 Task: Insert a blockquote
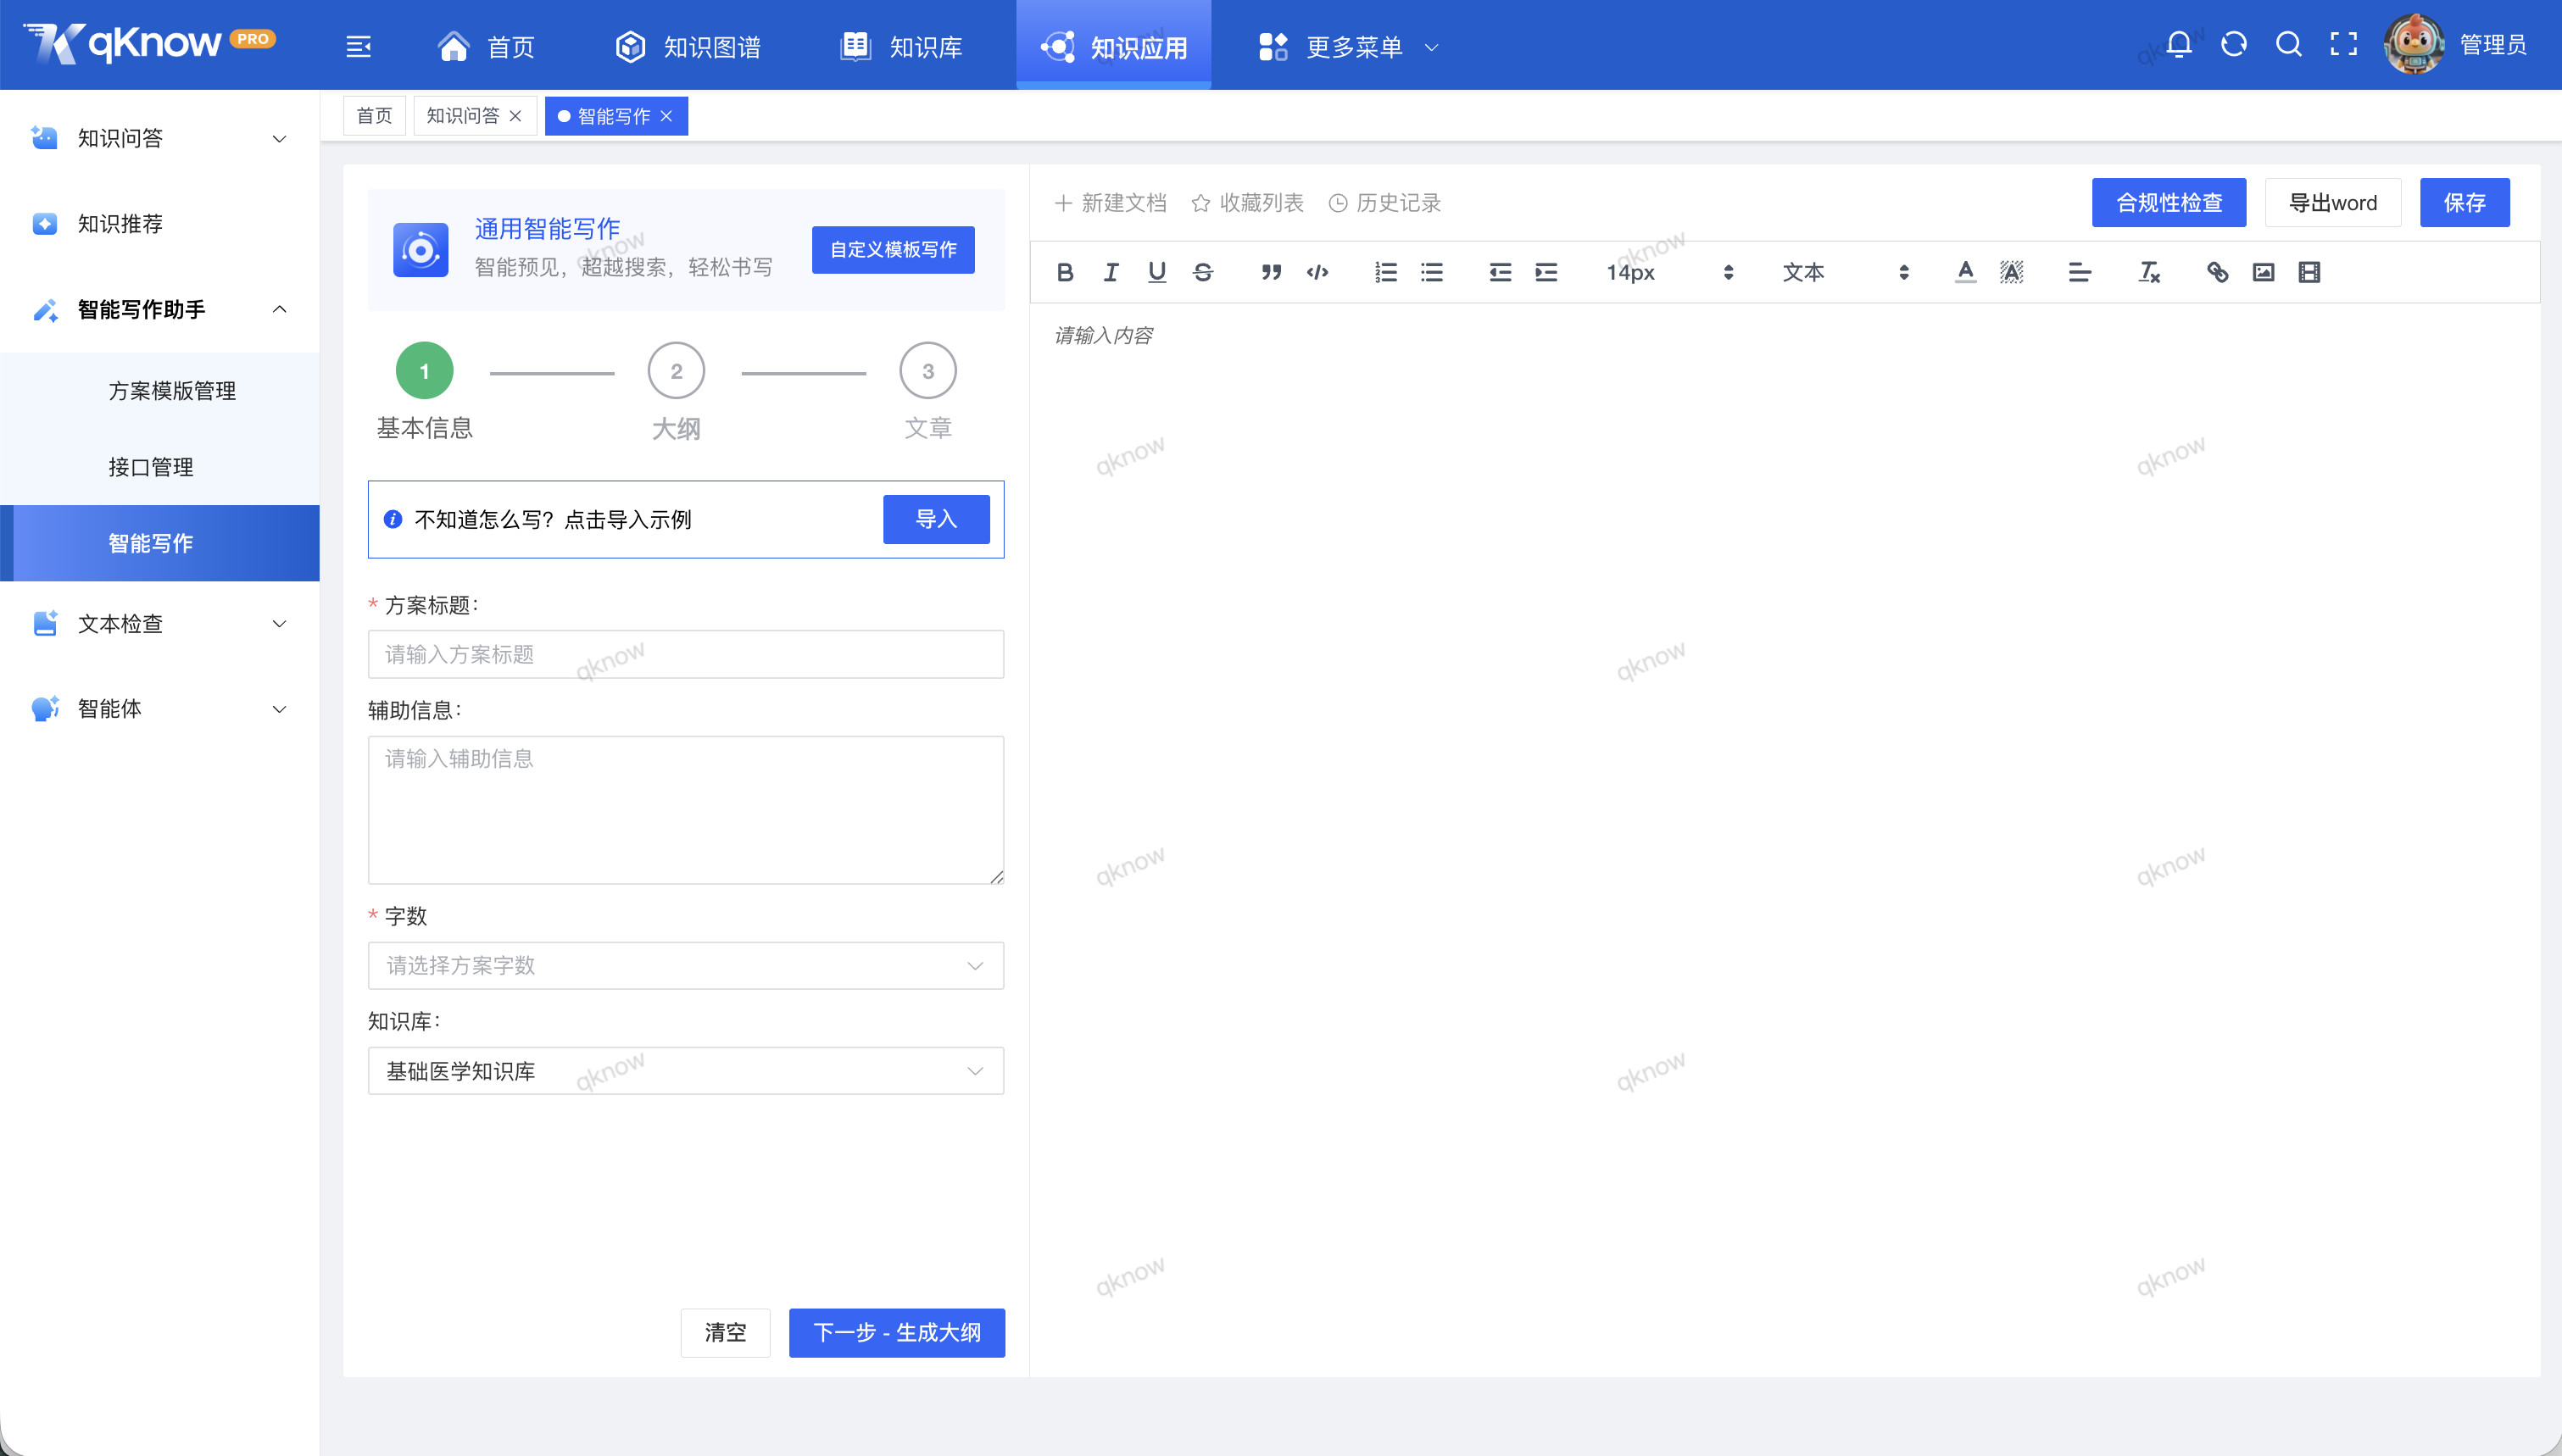pyautogui.click(x=1270, y=272)
